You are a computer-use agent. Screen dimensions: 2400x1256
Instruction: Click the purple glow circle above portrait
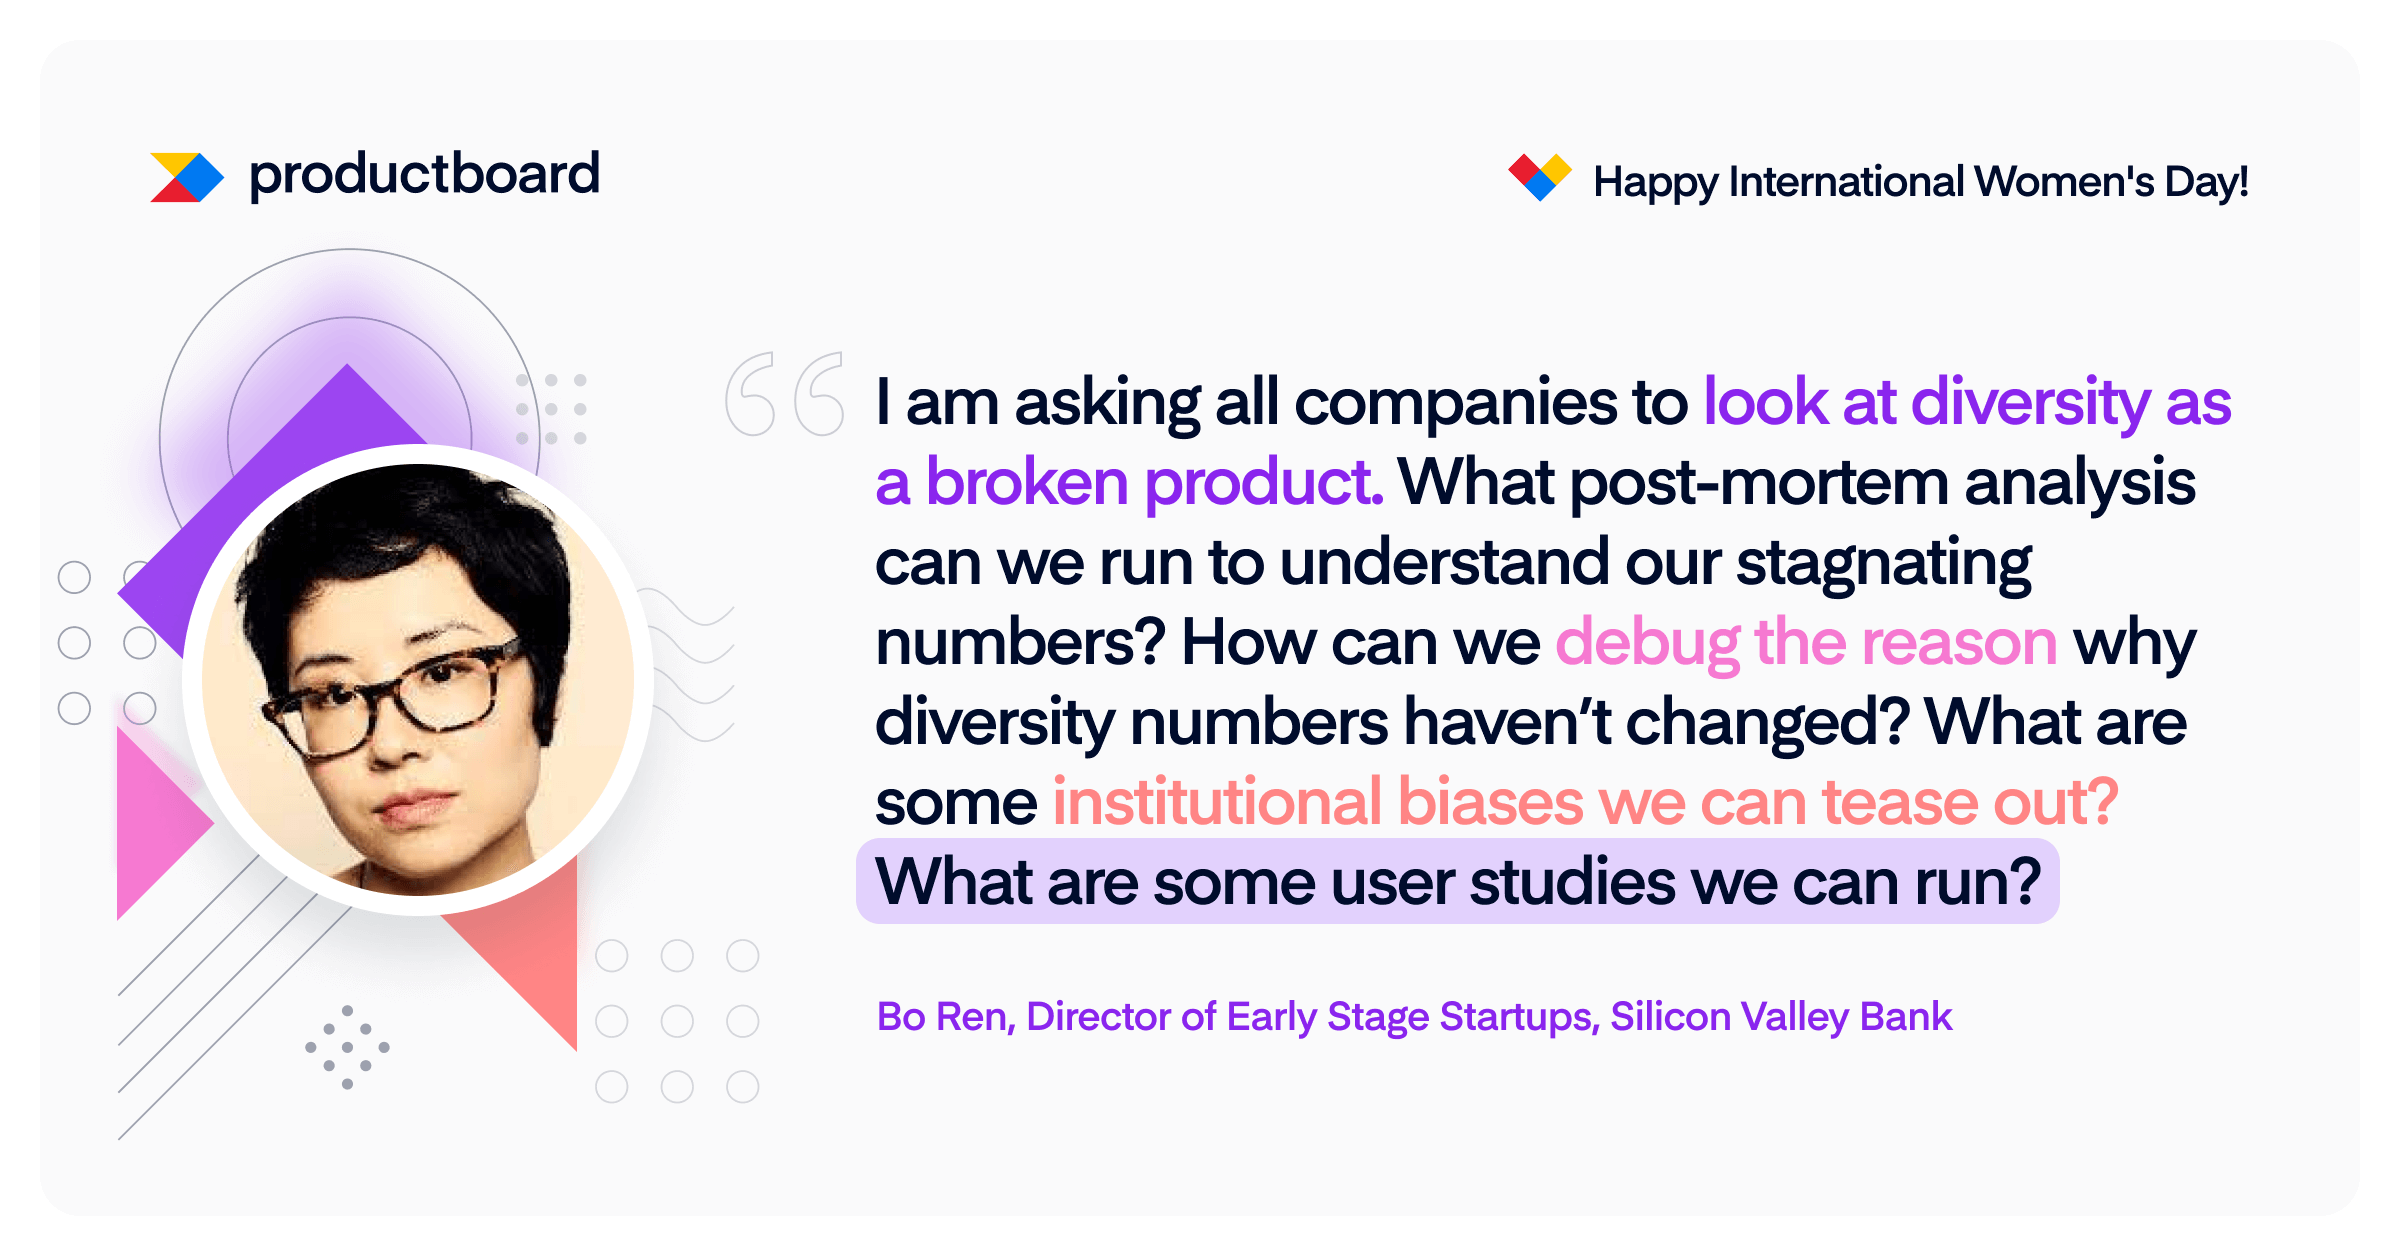pyautogui.click(x=350, y=400)
